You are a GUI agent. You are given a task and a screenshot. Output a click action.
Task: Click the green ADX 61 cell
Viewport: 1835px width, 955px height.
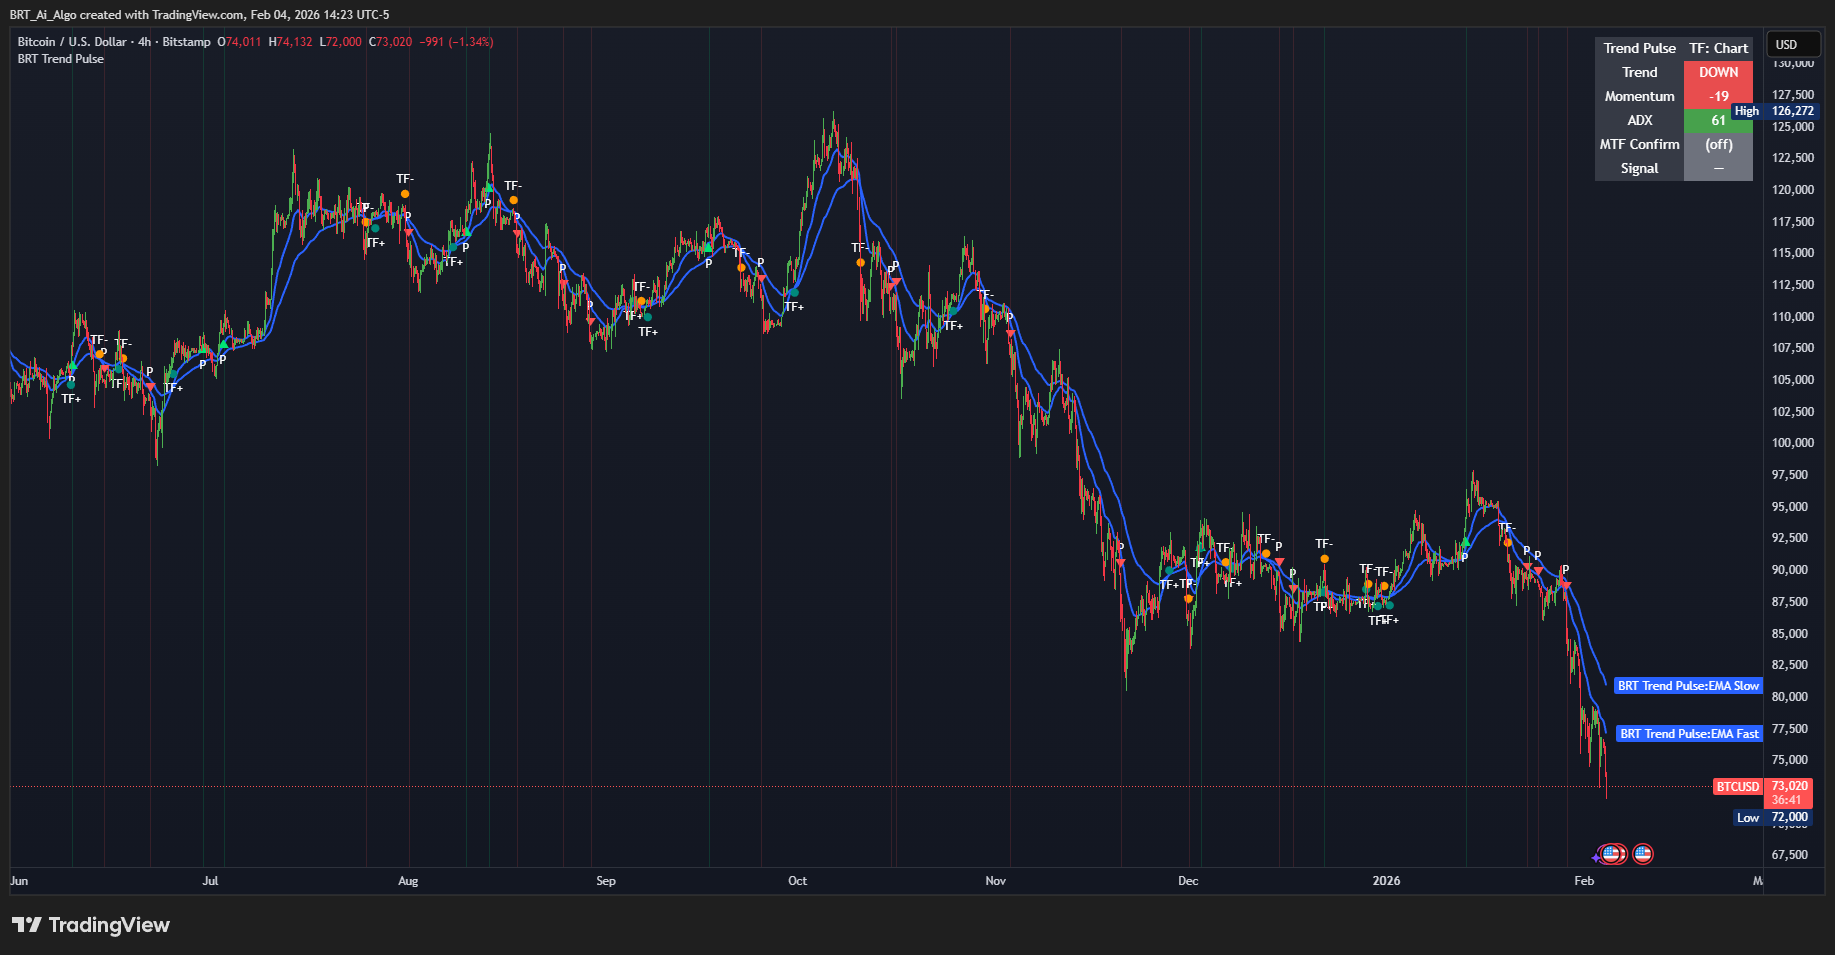coord(1718,120)
